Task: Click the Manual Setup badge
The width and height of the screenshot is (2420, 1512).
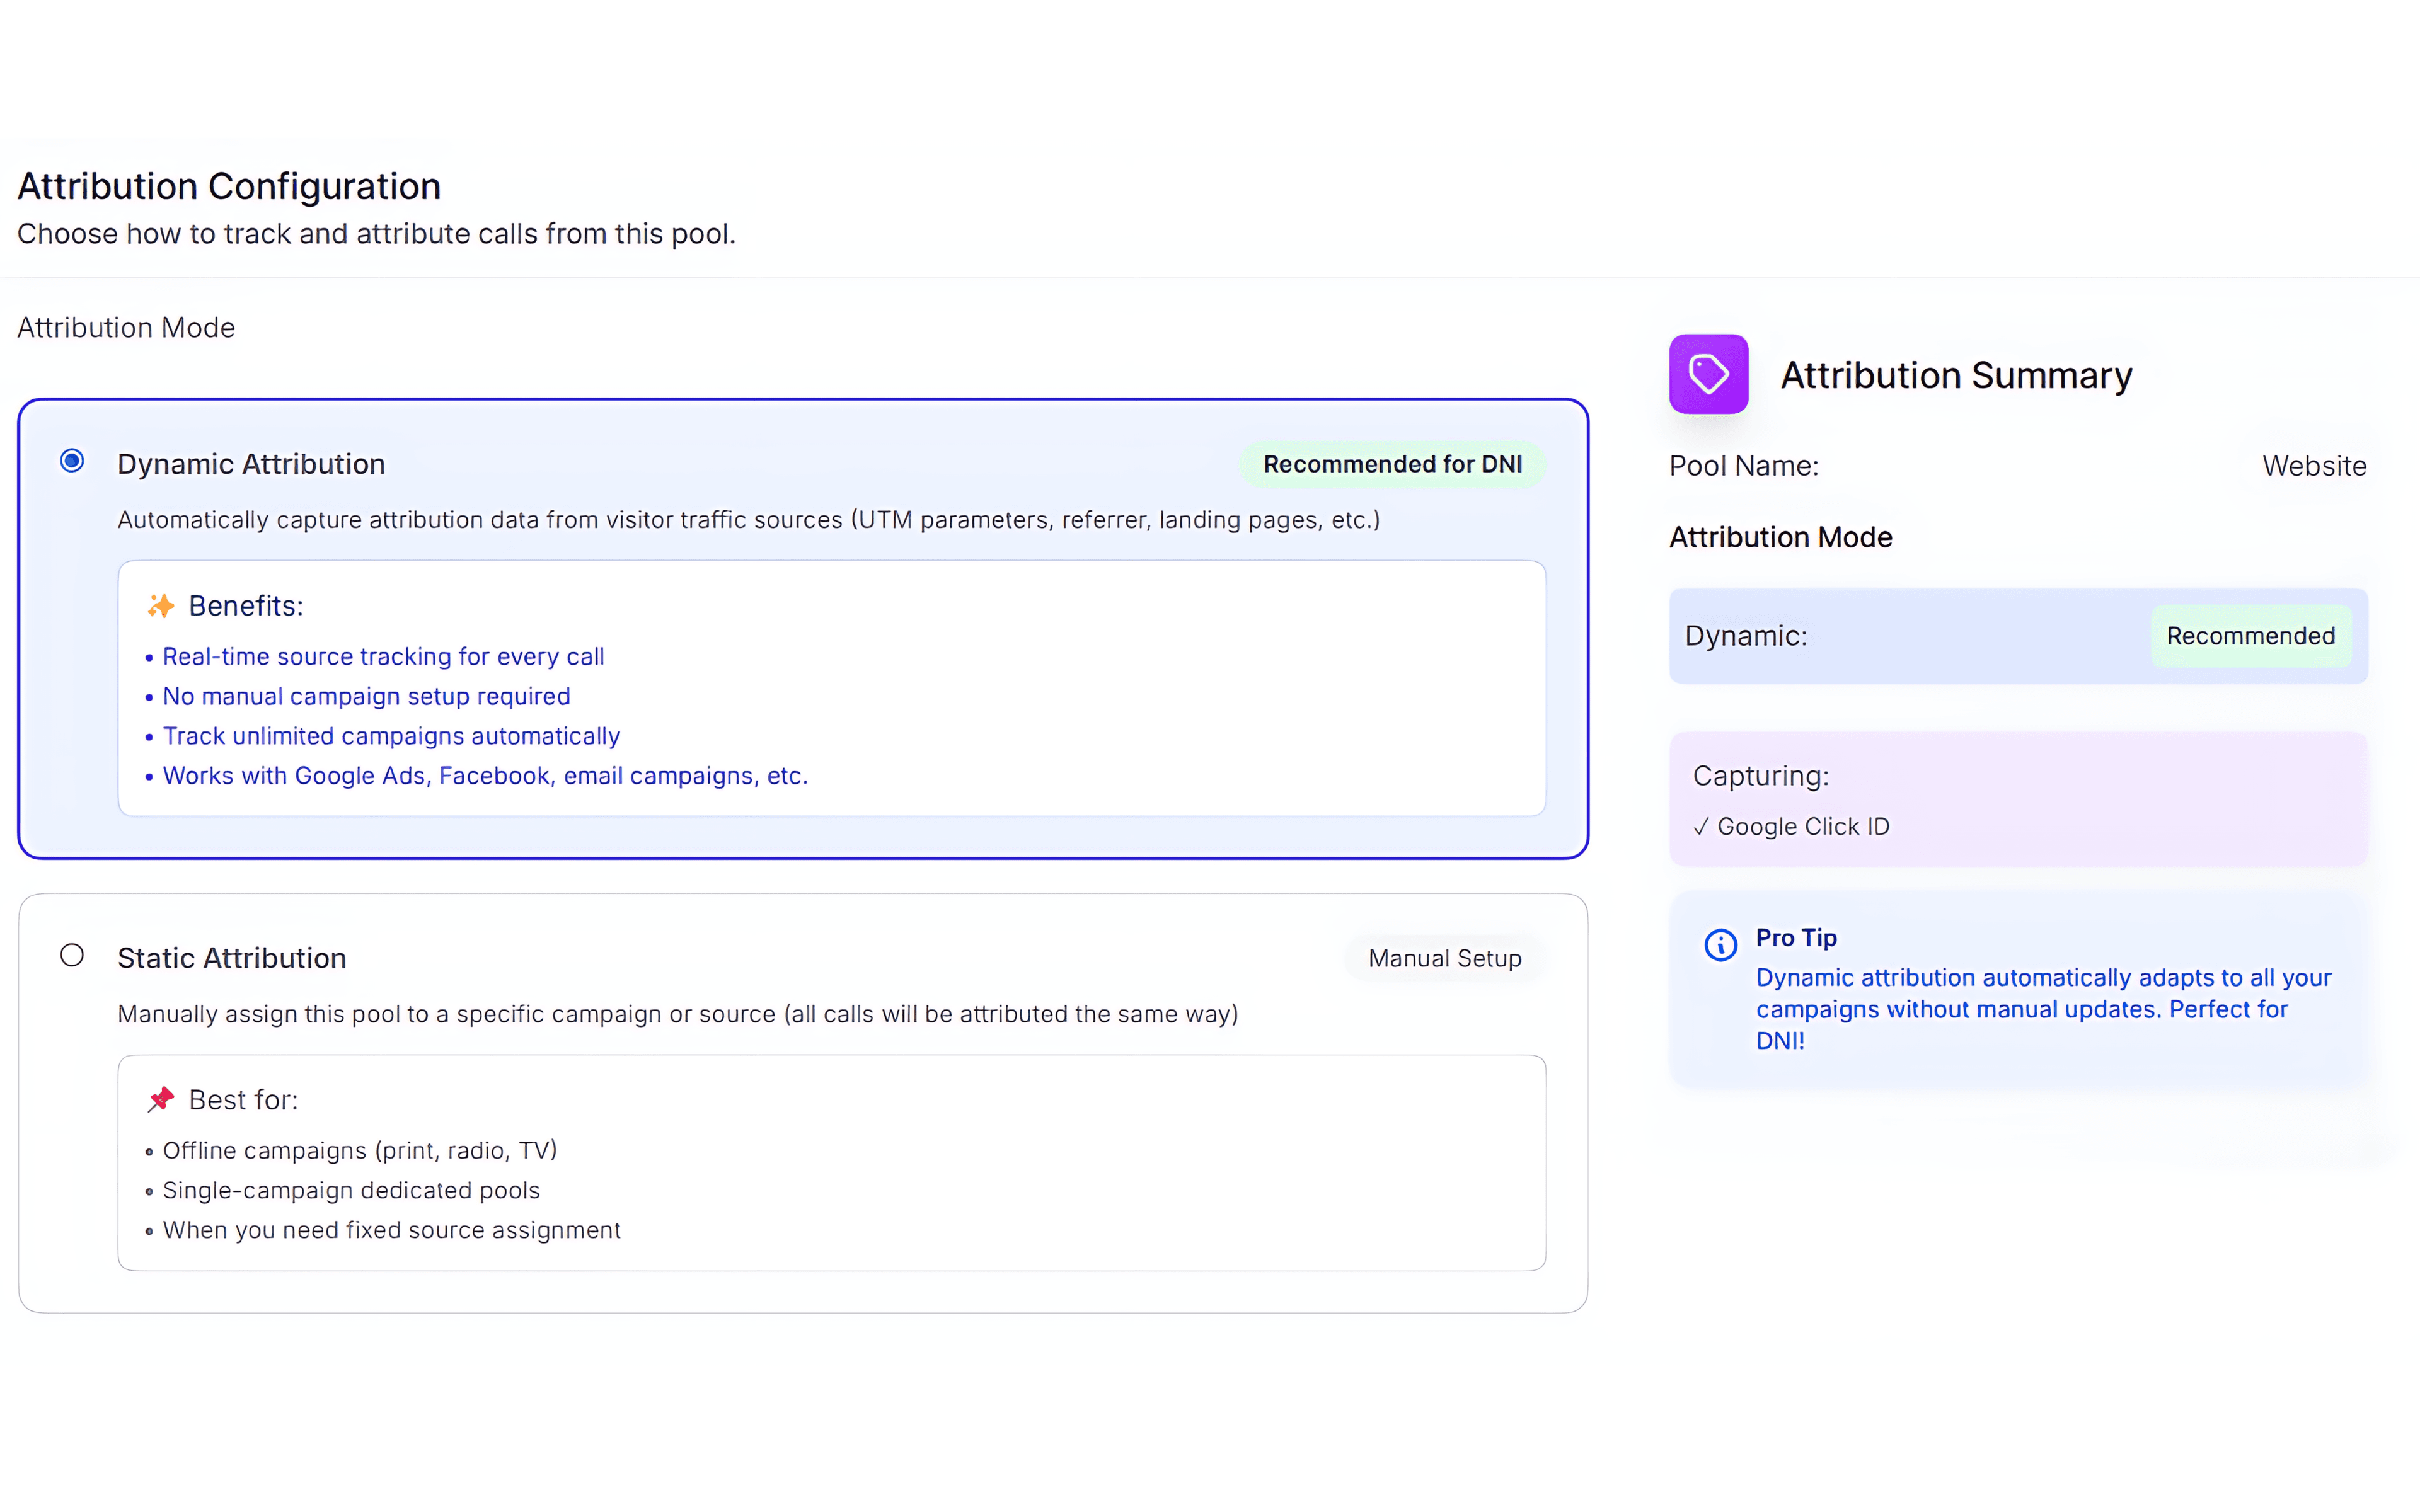Action: [x=1444, y=958]
